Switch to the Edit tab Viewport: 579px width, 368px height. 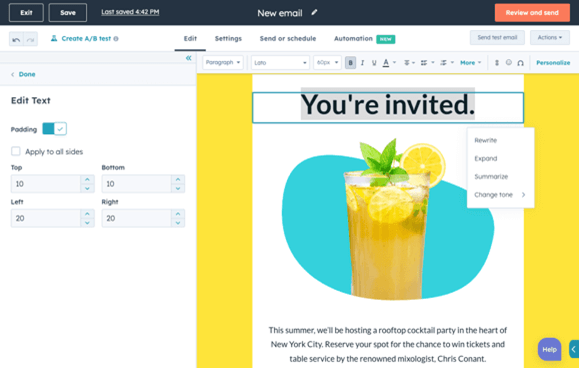(190, 38)
